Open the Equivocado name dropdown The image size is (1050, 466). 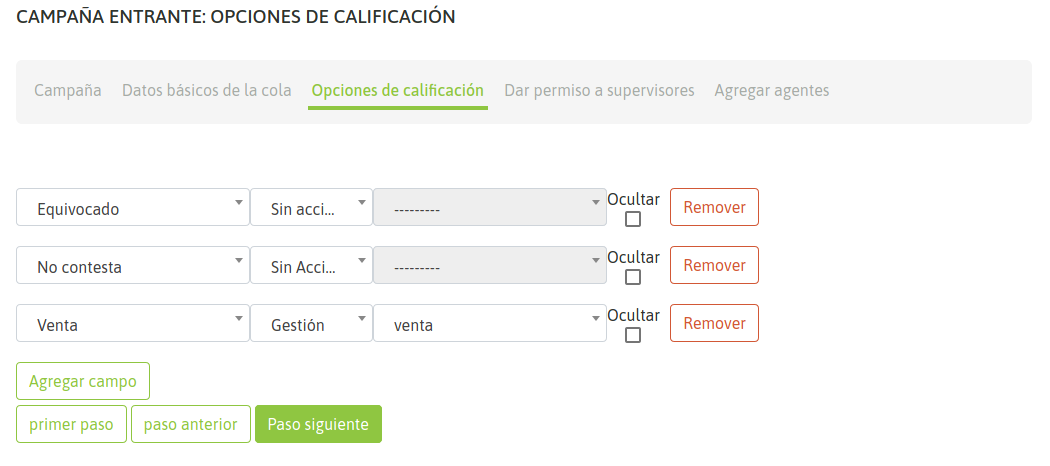tap(133, 208)
